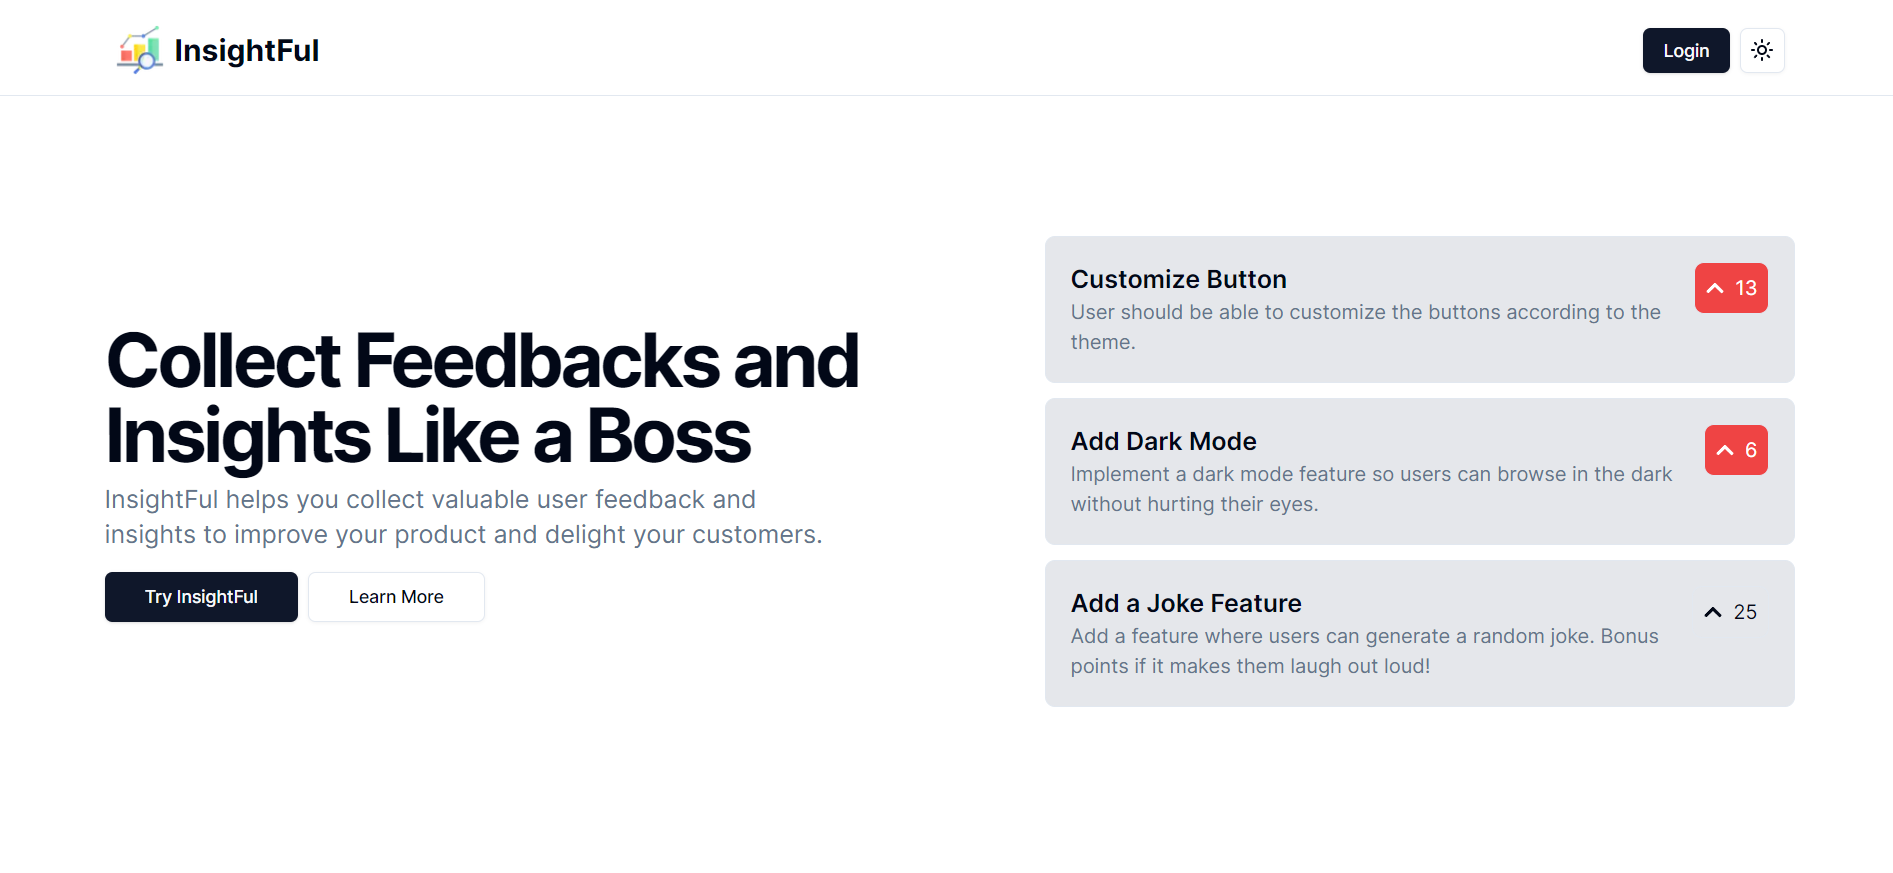This screenshot has height=873, width=1893.
Task: Click the dark mode feedback description text
Action: click(x=1370, y=489)
